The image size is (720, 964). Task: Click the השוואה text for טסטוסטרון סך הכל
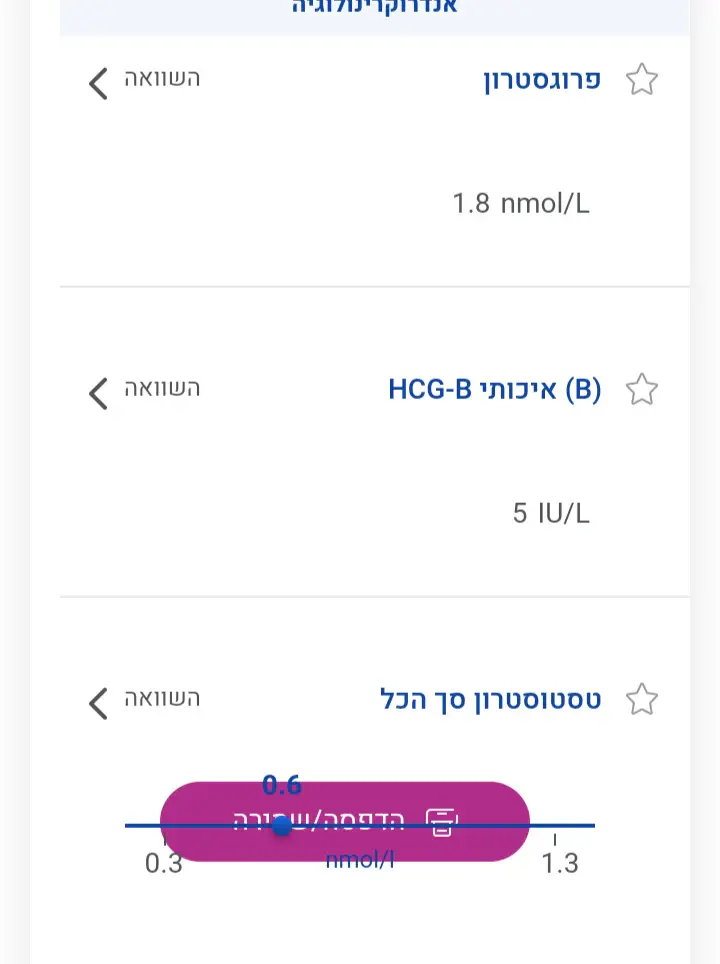pos(161,699)
